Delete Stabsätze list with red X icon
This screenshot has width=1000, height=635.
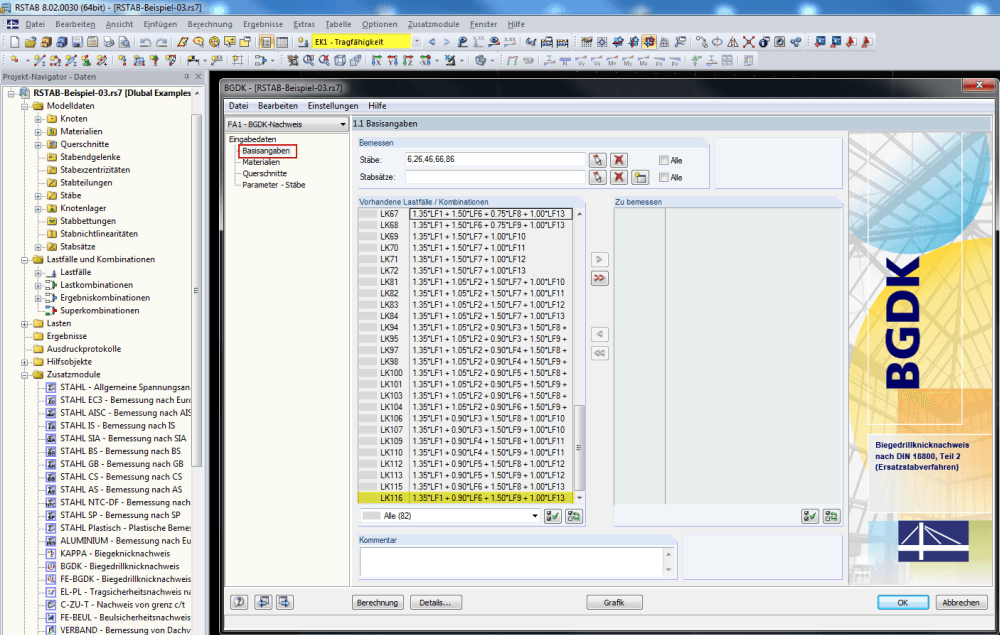click(619, 177)
